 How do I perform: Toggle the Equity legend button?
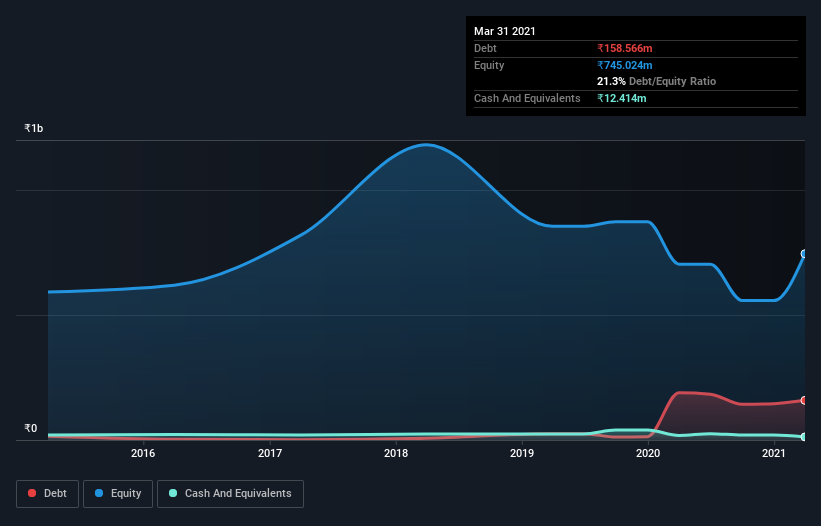118,494
